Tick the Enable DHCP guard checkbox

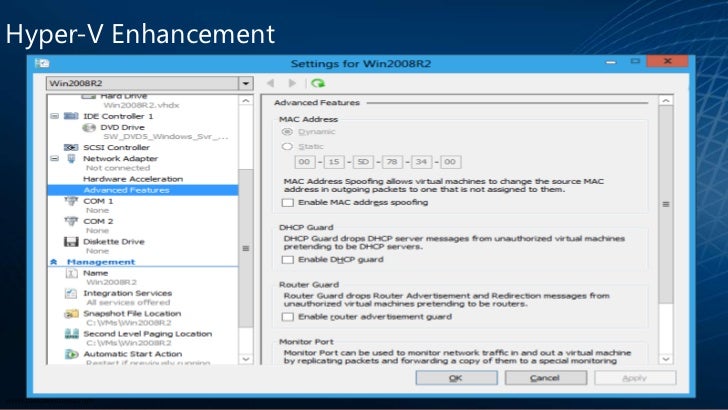click(288, 260)
